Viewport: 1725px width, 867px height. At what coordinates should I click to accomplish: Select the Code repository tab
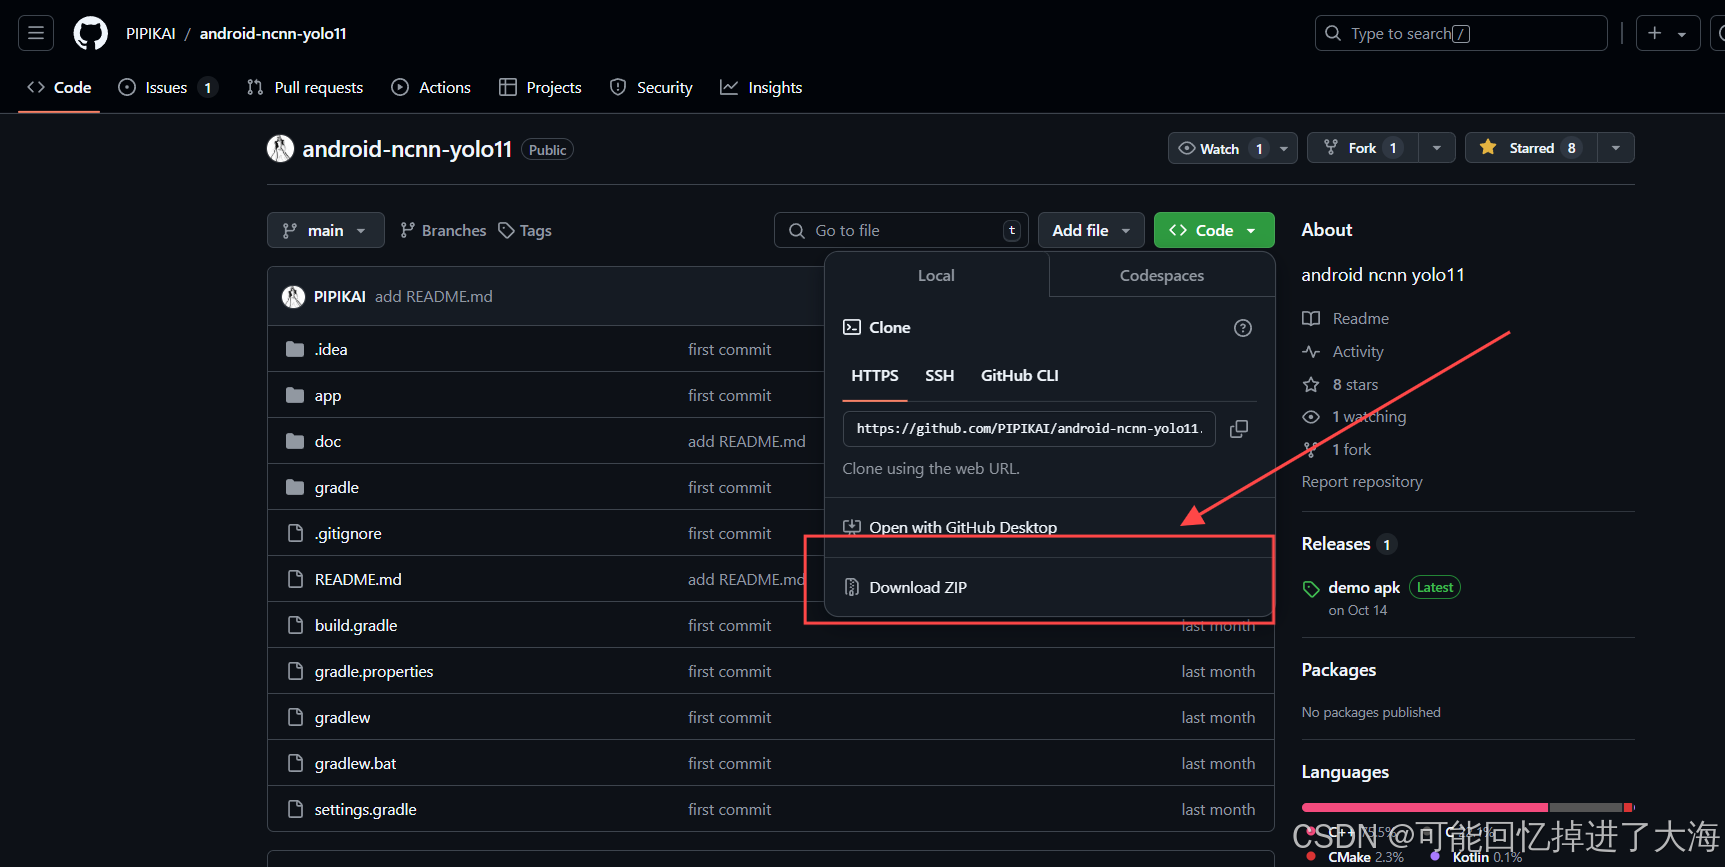59,87
